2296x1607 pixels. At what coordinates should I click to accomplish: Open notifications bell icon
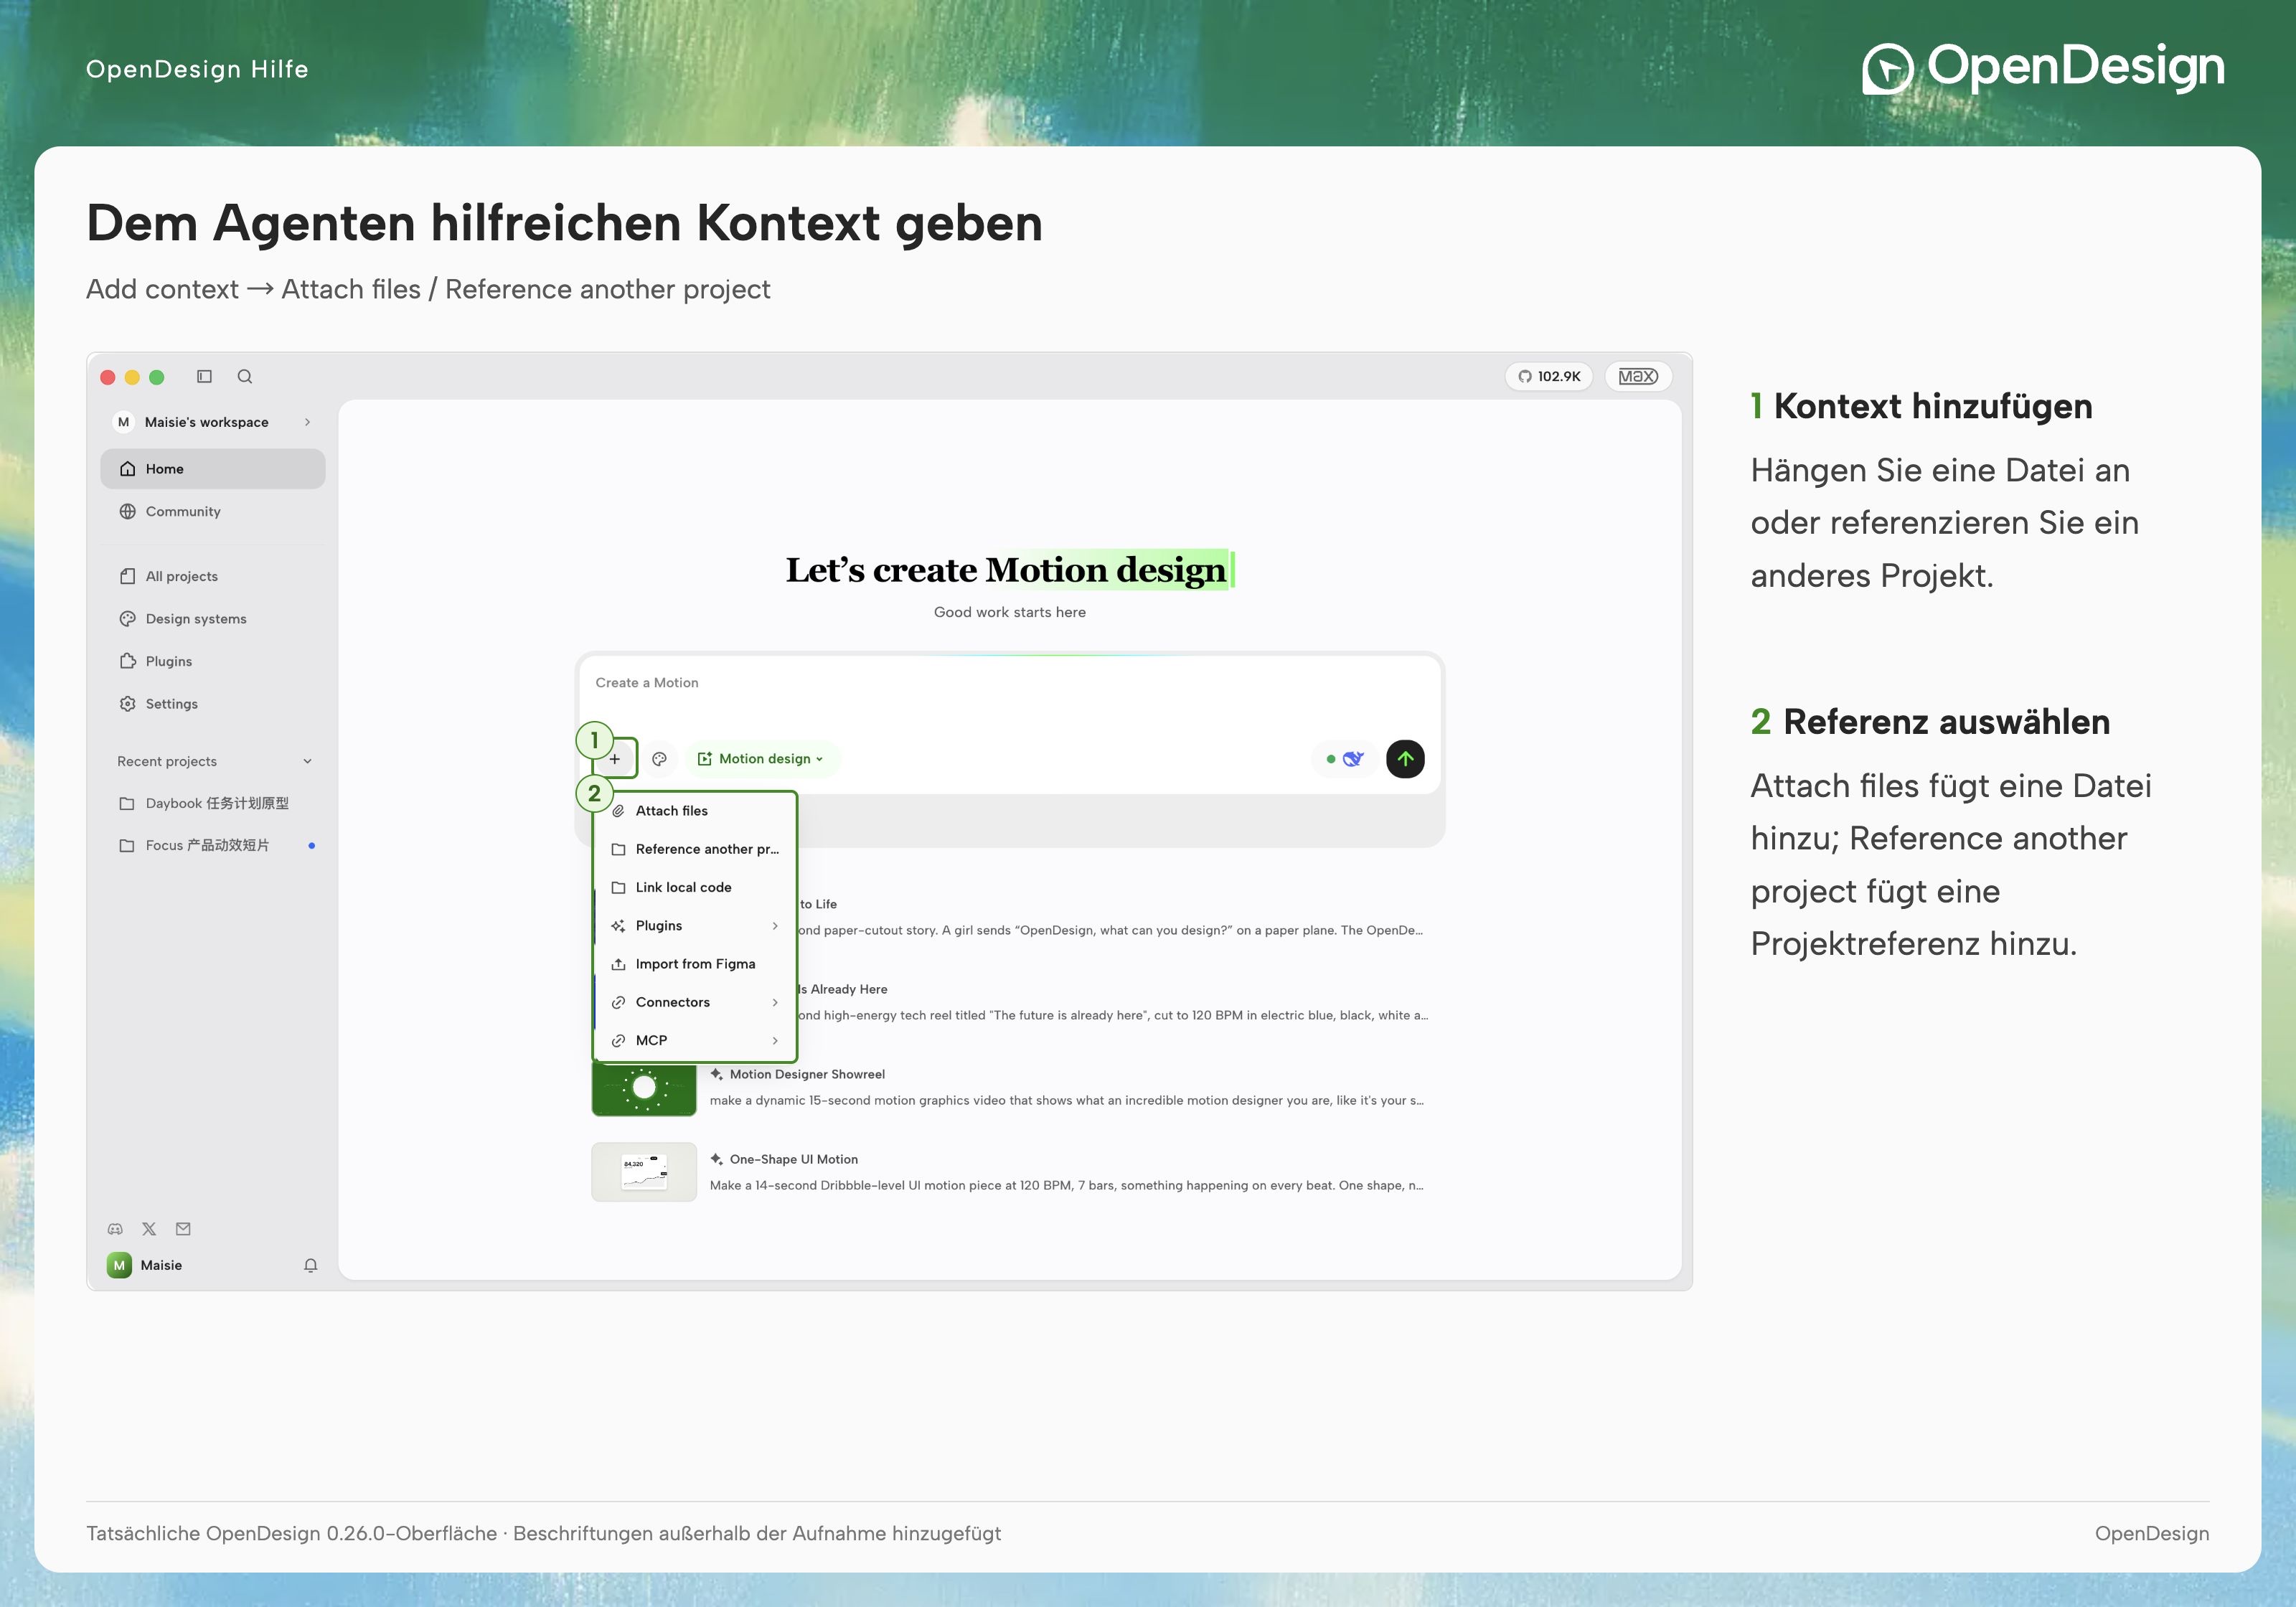pos(311,1265)
